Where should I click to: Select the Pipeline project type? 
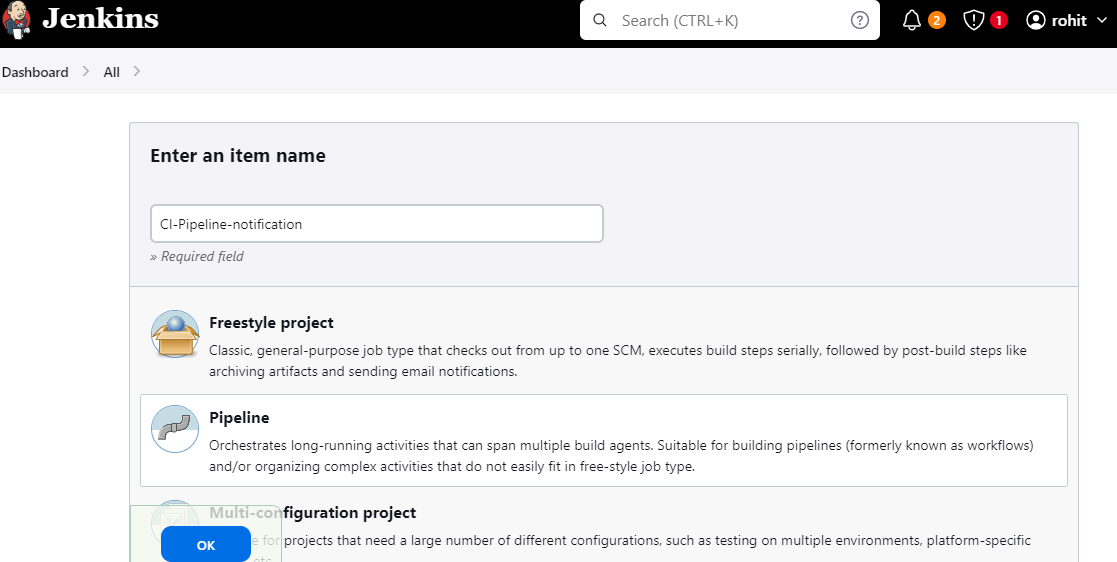(239, 418)
